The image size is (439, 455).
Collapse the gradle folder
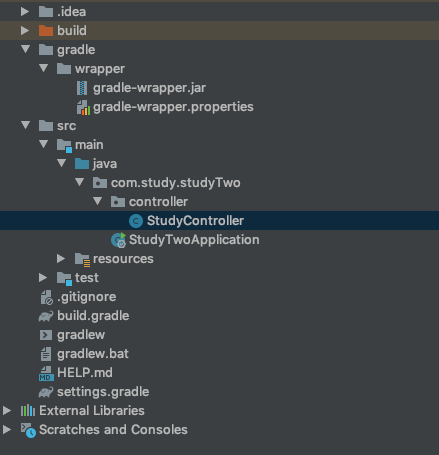pos(25,49)
